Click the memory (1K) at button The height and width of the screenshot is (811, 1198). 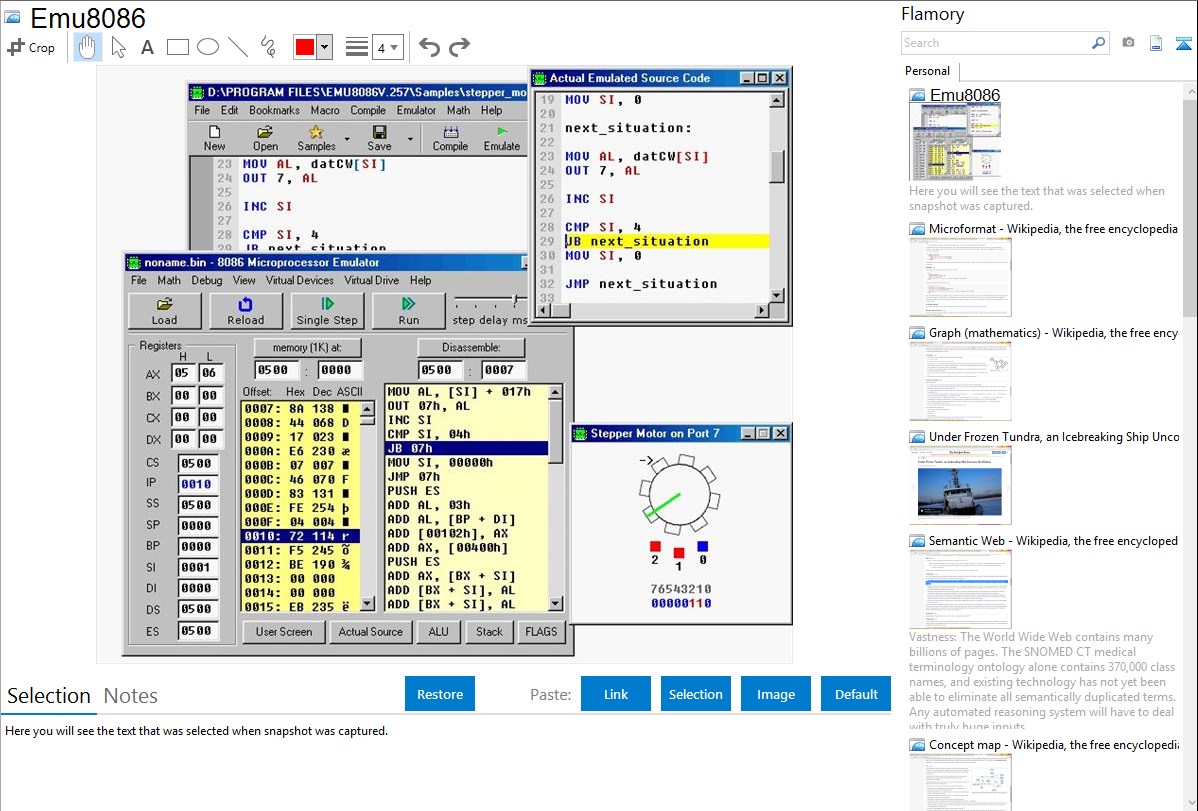307,348
